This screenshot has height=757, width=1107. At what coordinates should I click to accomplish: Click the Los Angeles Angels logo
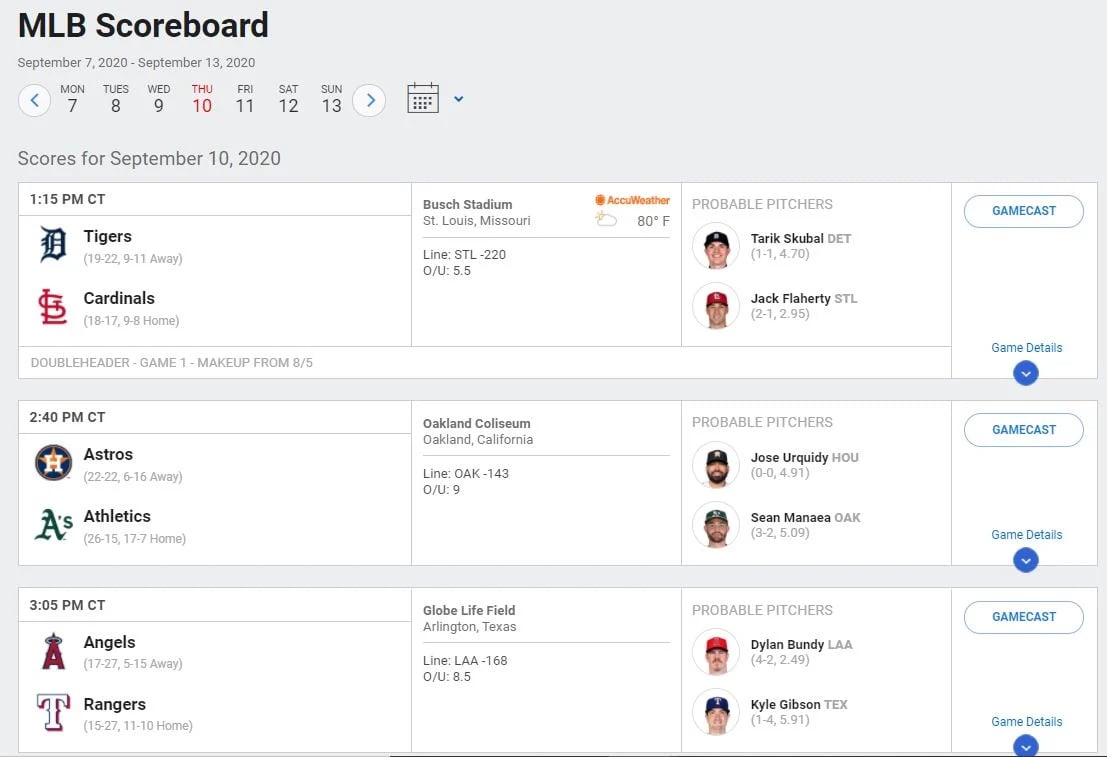53,651
